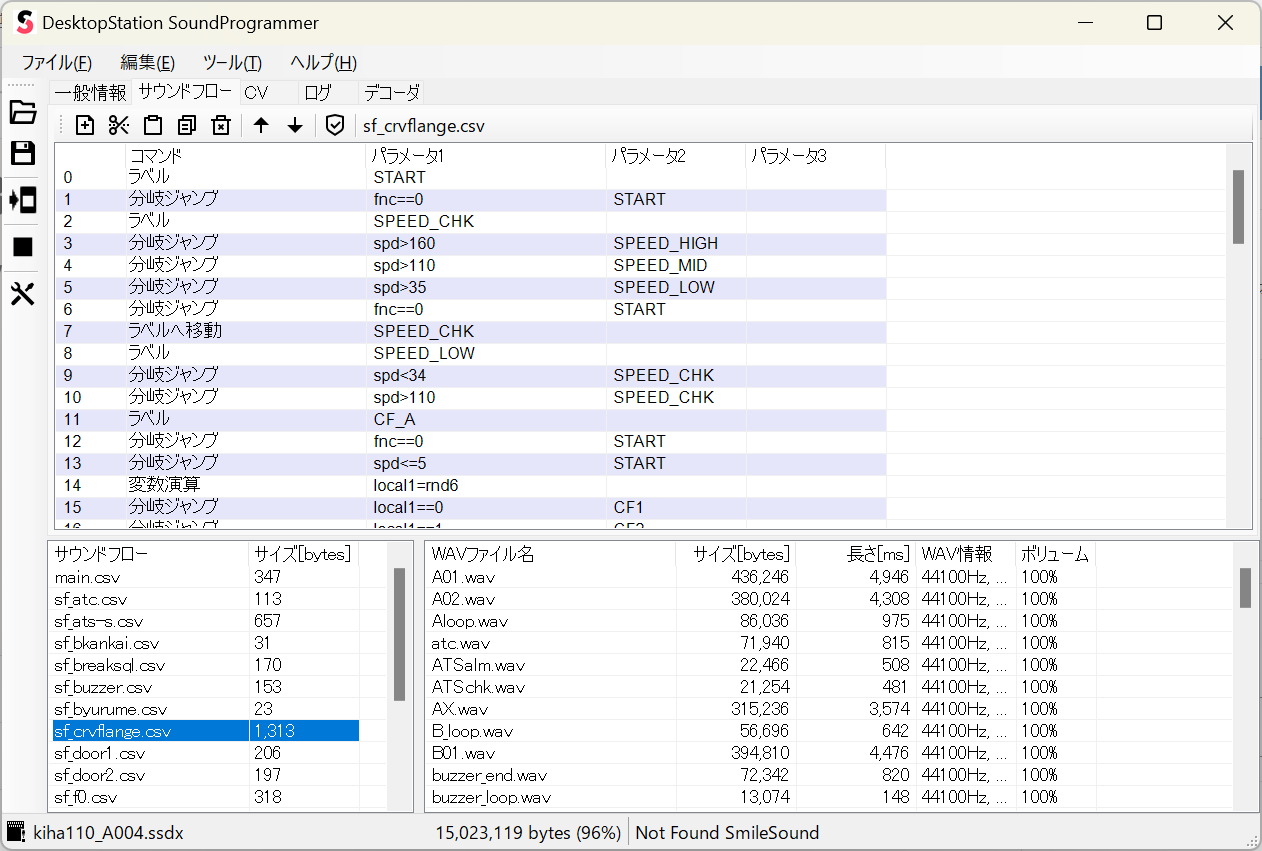Move row up with up arrow
The height and width of the screenshot is (851, 1262).
pos(261,125)
